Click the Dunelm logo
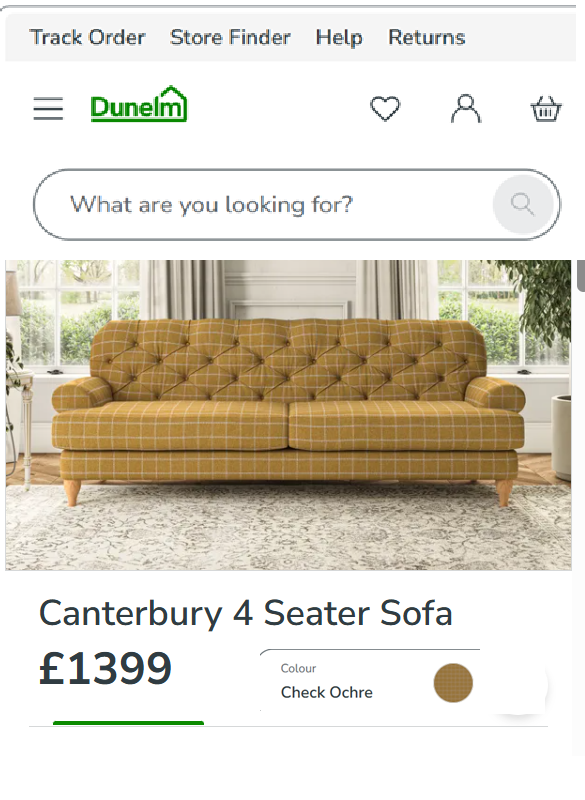 [138, 107]
